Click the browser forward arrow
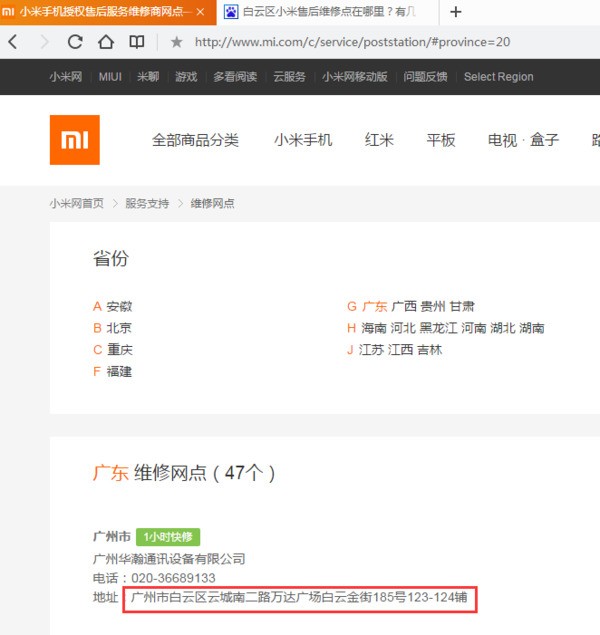This screenshot has width=600, height=635. (43, 42)
